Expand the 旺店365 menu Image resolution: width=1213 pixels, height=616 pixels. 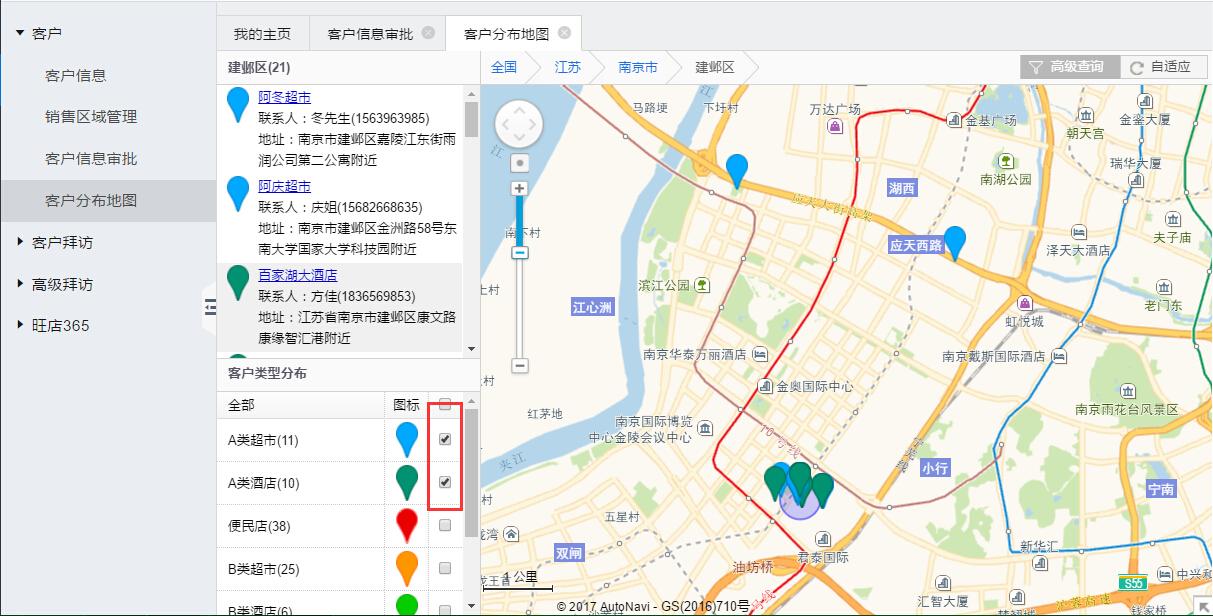pyautogui.click(x=60, y=325)
